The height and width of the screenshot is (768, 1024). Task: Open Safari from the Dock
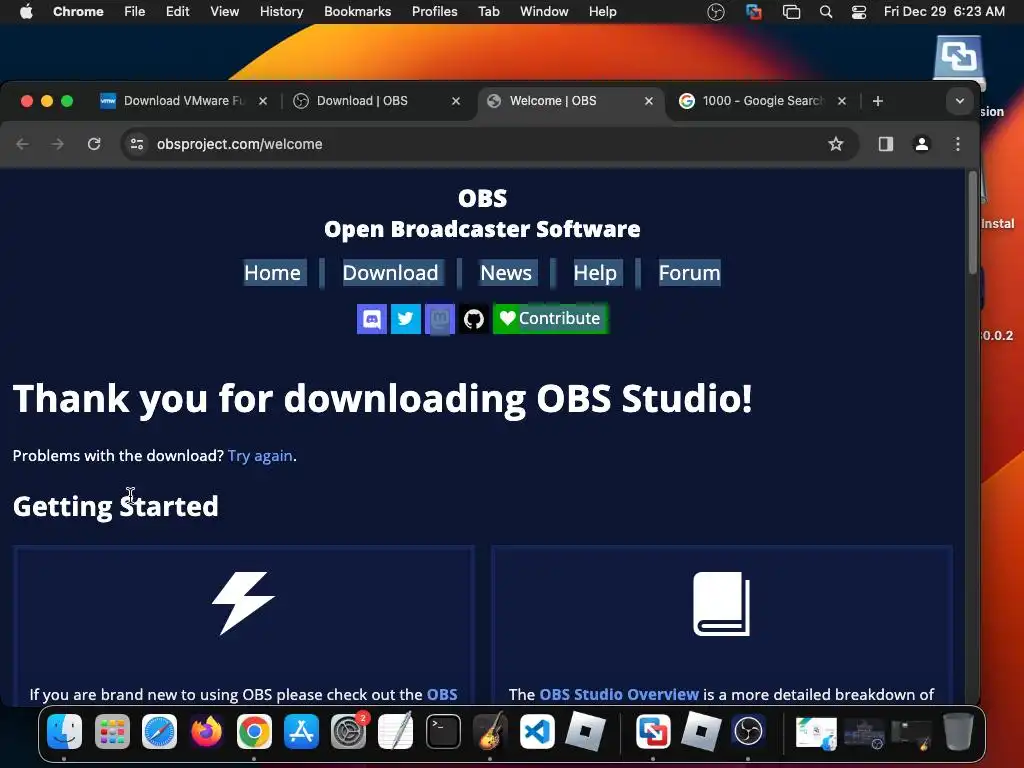pos(159,731)
